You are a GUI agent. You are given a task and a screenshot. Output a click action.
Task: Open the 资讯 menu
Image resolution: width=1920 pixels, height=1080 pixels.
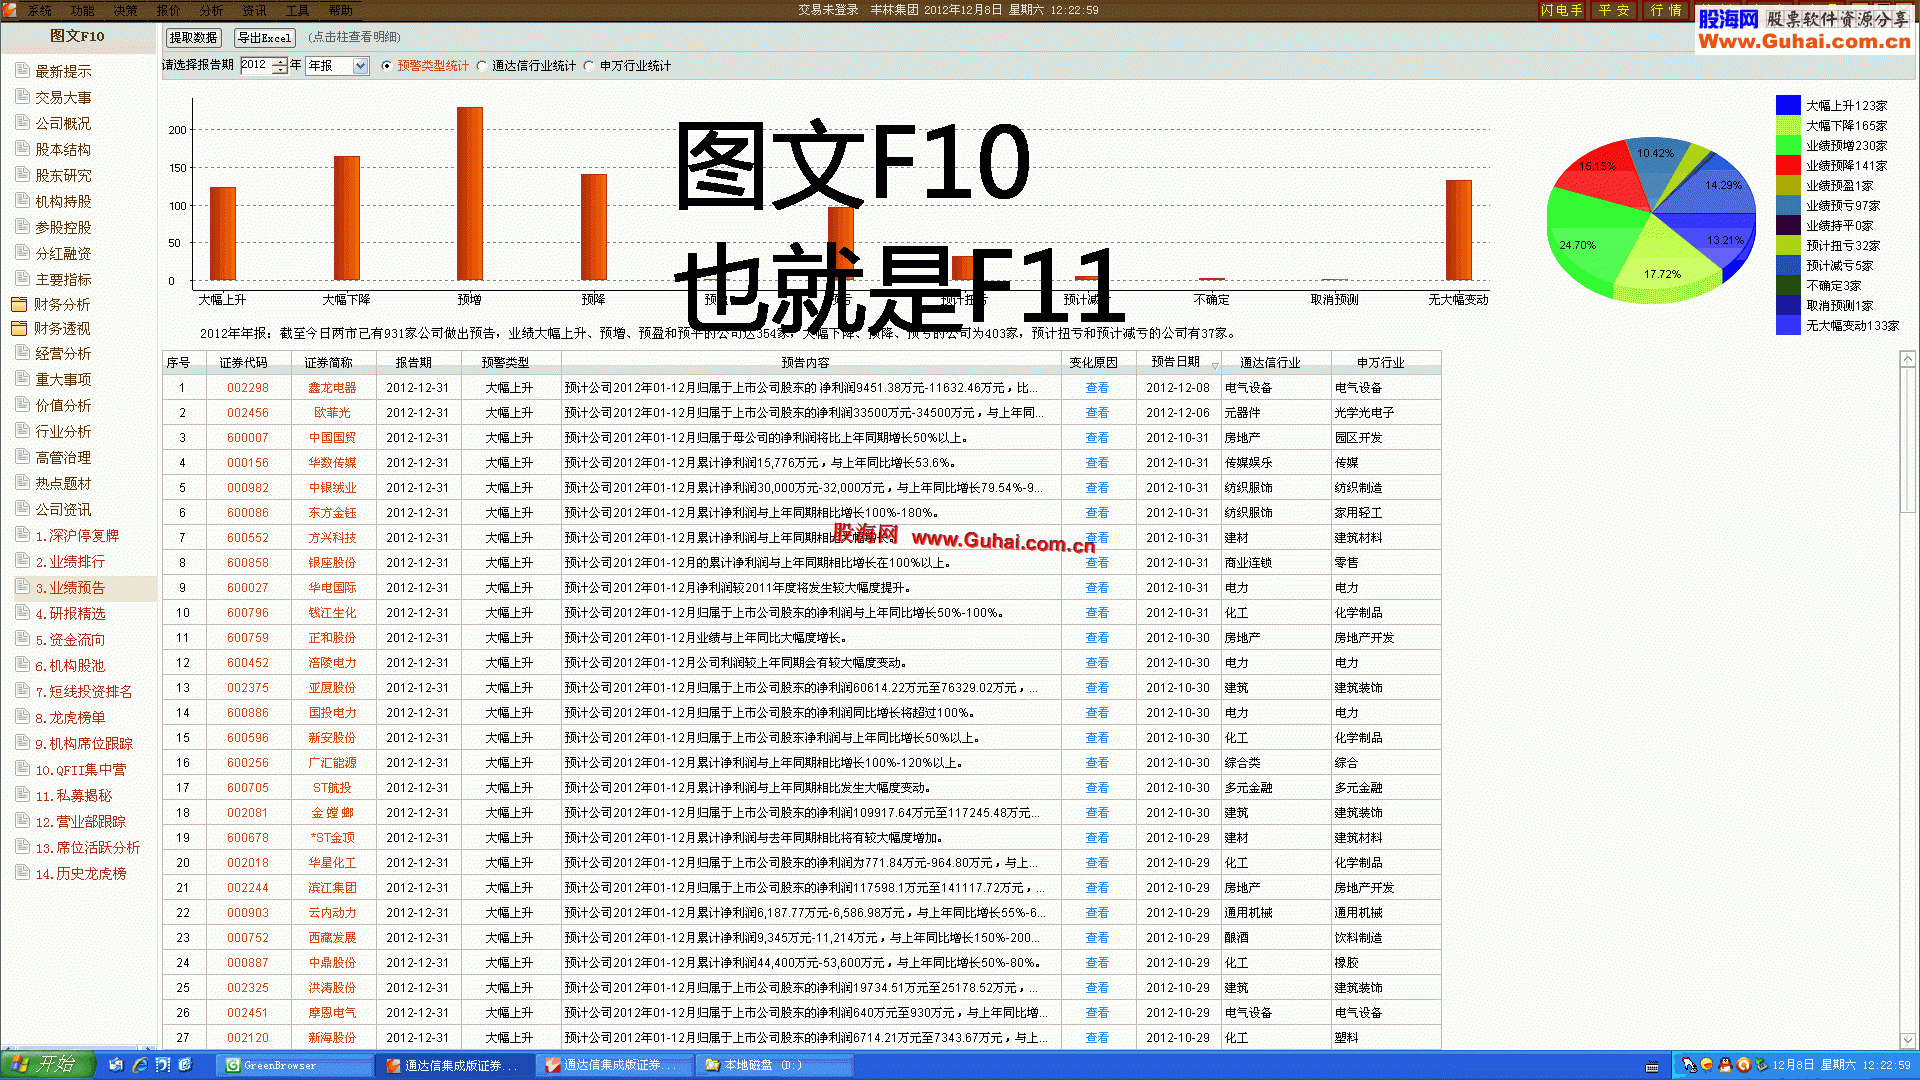pos(255,10)
